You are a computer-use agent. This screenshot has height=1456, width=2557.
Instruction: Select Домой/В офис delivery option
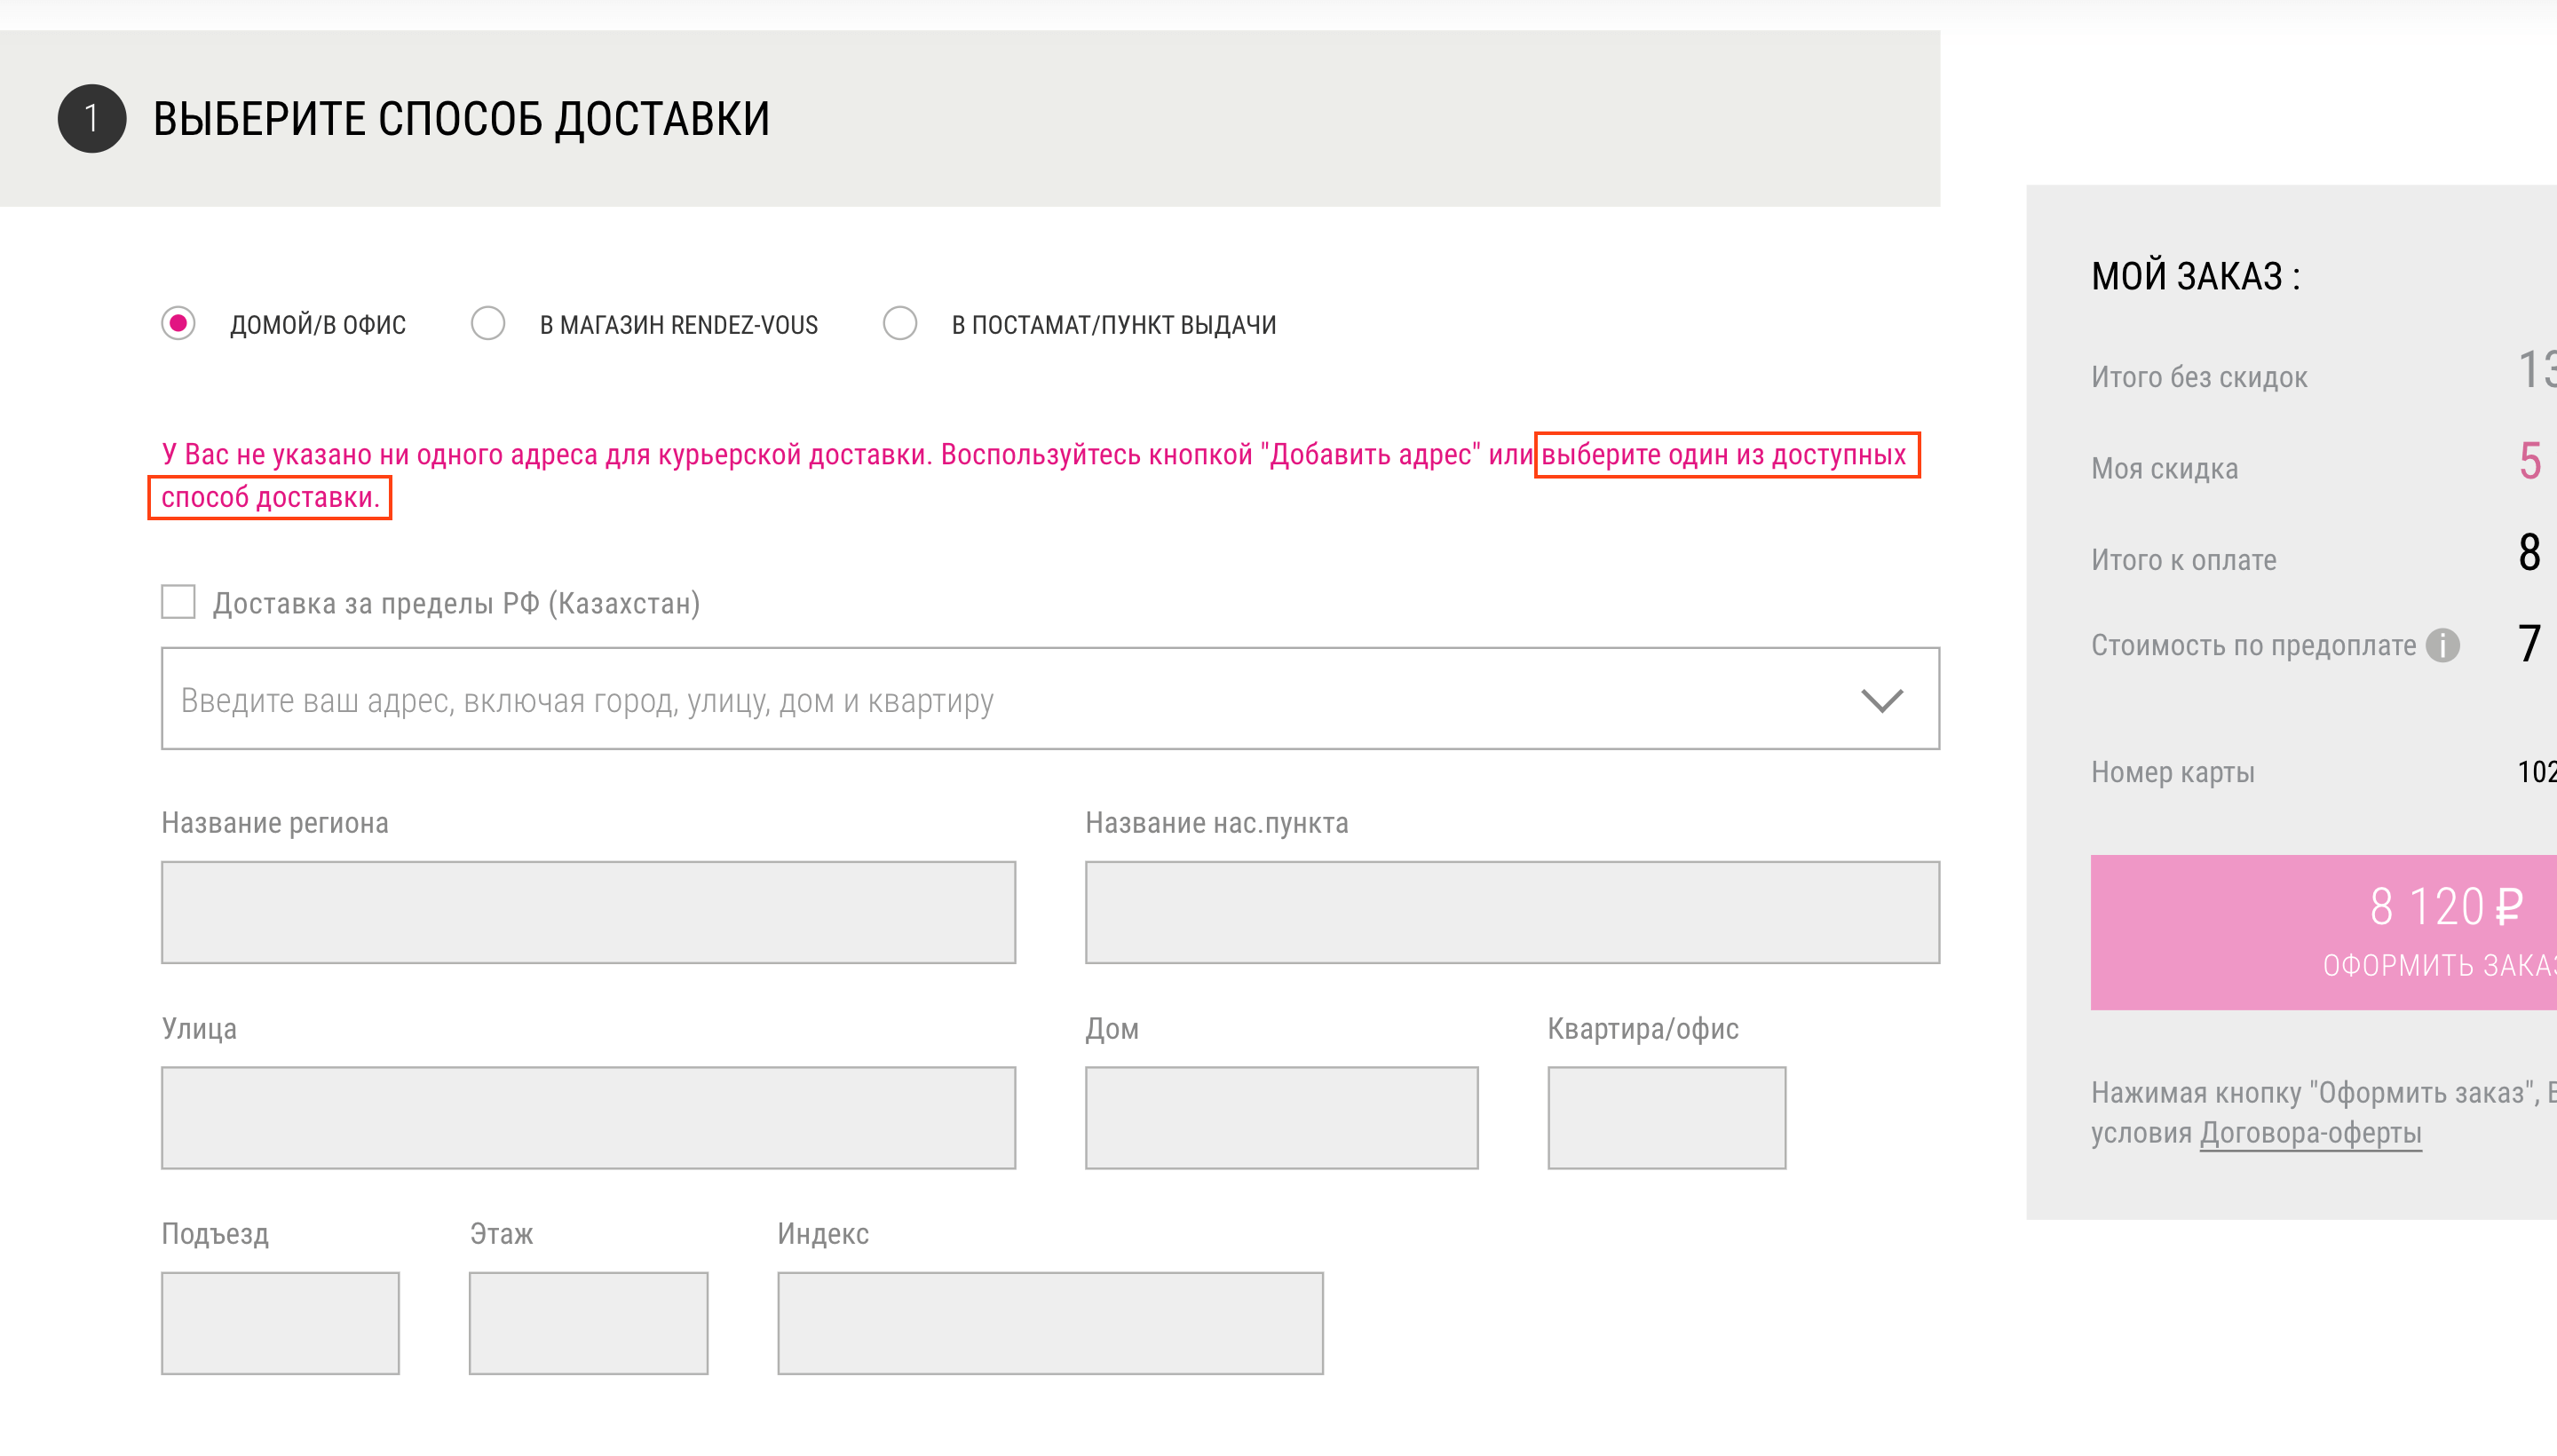[x=179, y=324]
